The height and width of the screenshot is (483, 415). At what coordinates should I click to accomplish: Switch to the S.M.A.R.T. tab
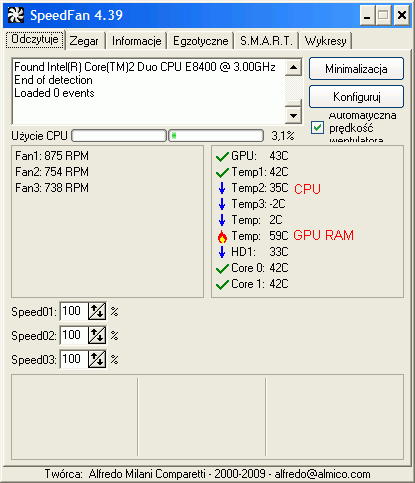[x=266, y=41]
